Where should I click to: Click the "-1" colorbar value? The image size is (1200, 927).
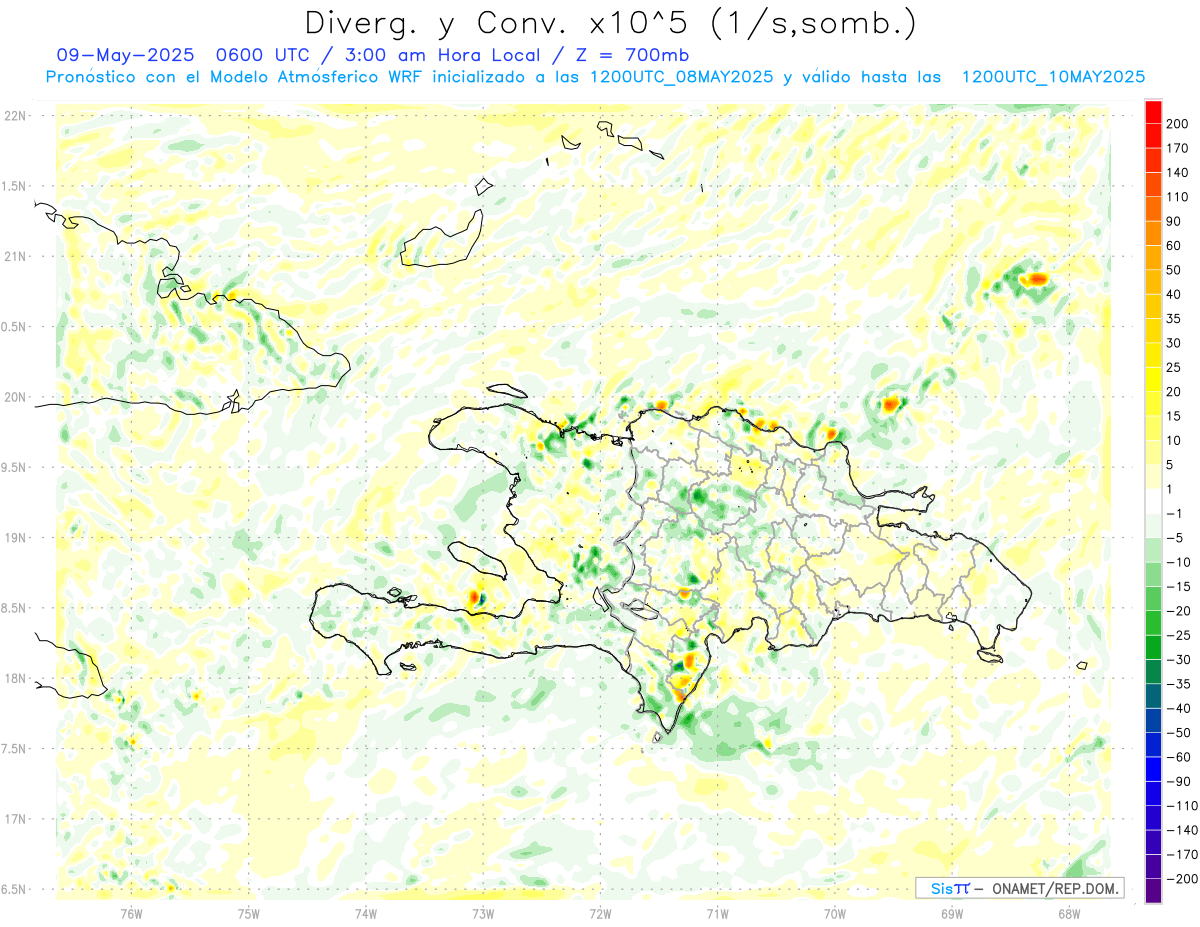pos(1174,513)
